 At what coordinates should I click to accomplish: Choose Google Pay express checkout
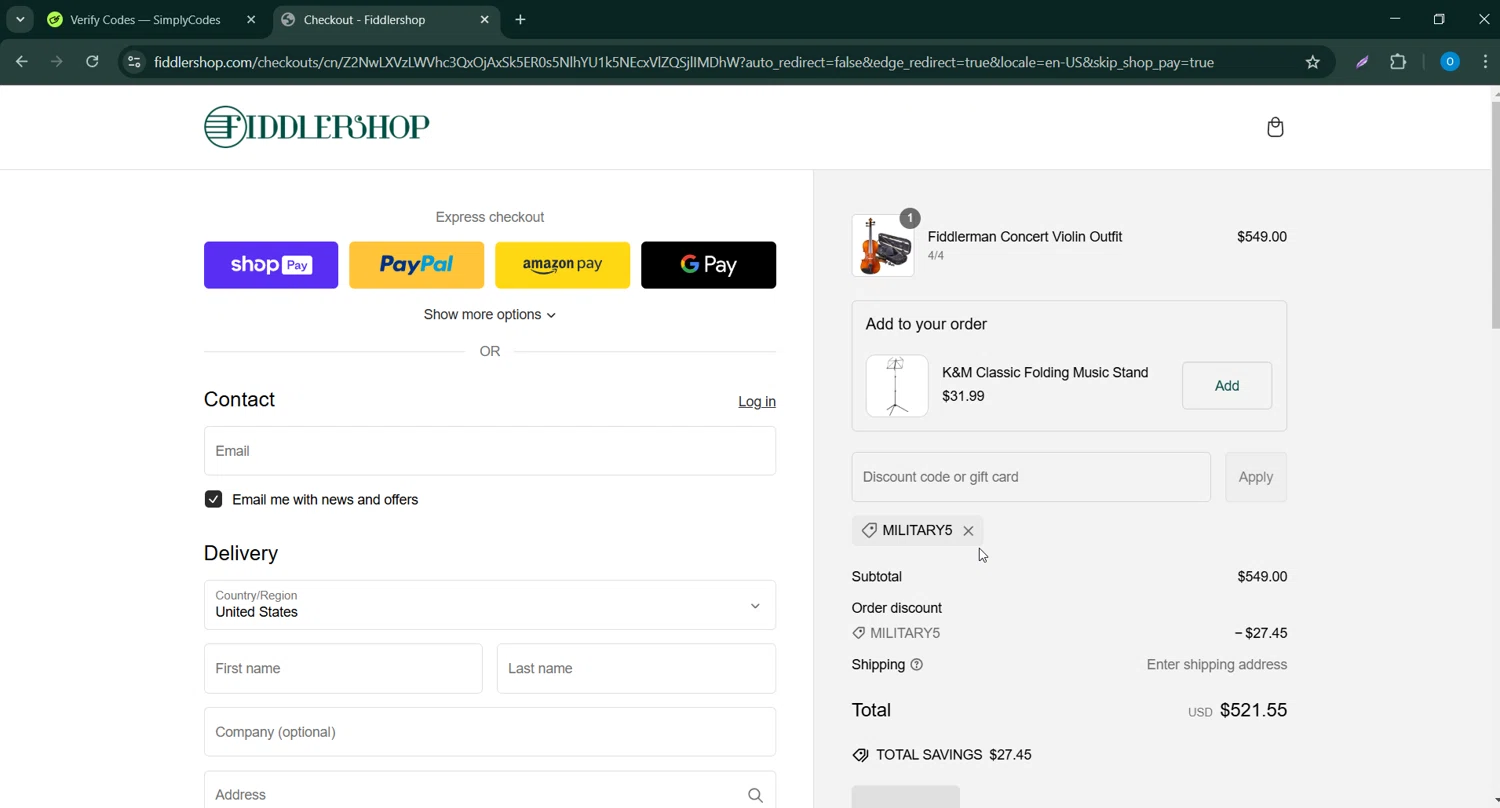click(708, 265)
